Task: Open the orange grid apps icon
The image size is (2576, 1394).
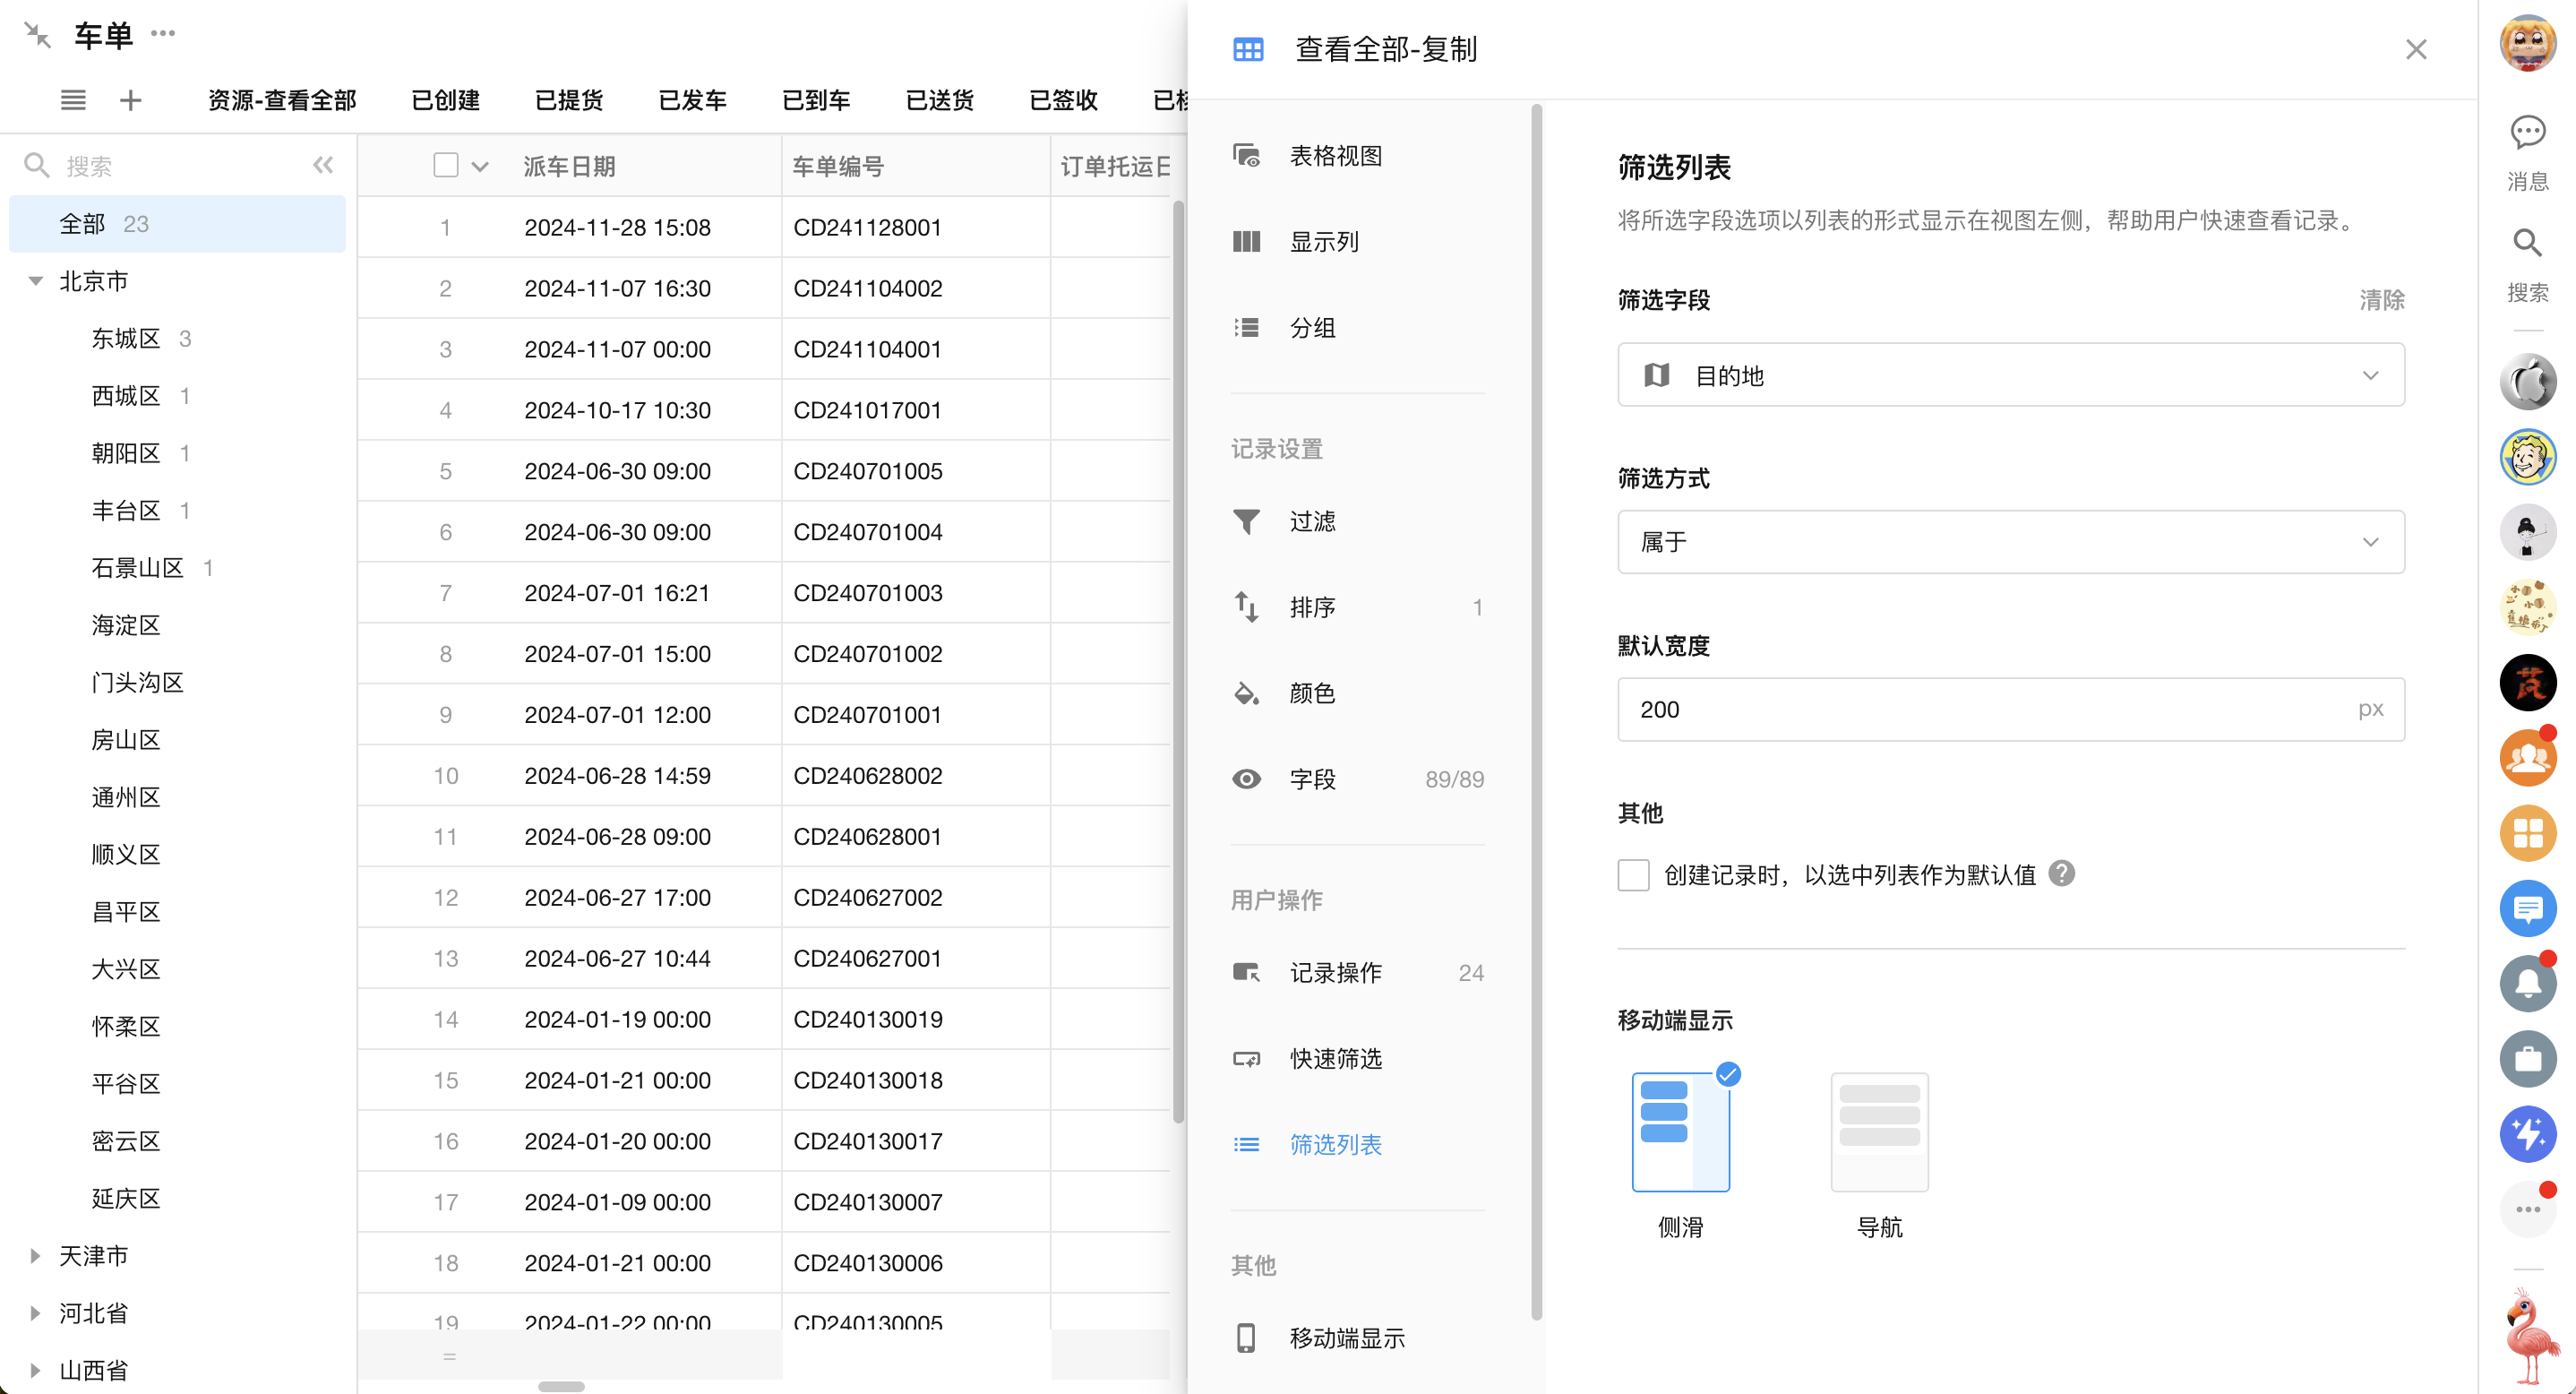Action: (2528, 834)
